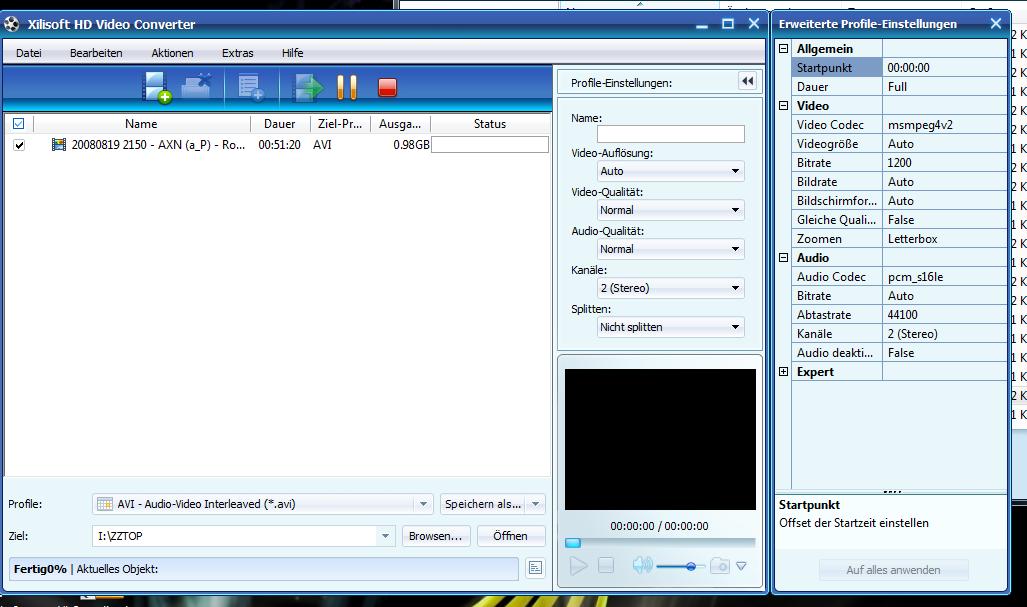Collapse the profile settings panel with double-arrow
Viewport: 1027px width, 607px height.
747,82
